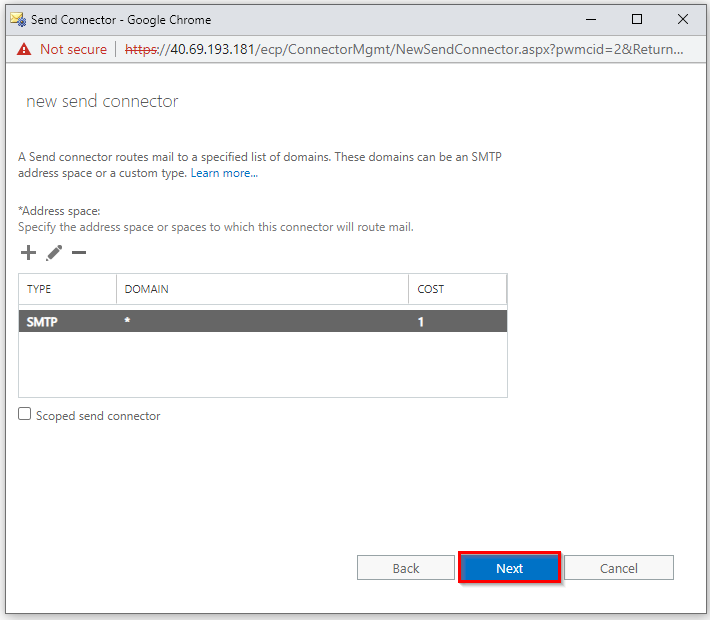Edit the selected address space with the pencil icon

54,253
